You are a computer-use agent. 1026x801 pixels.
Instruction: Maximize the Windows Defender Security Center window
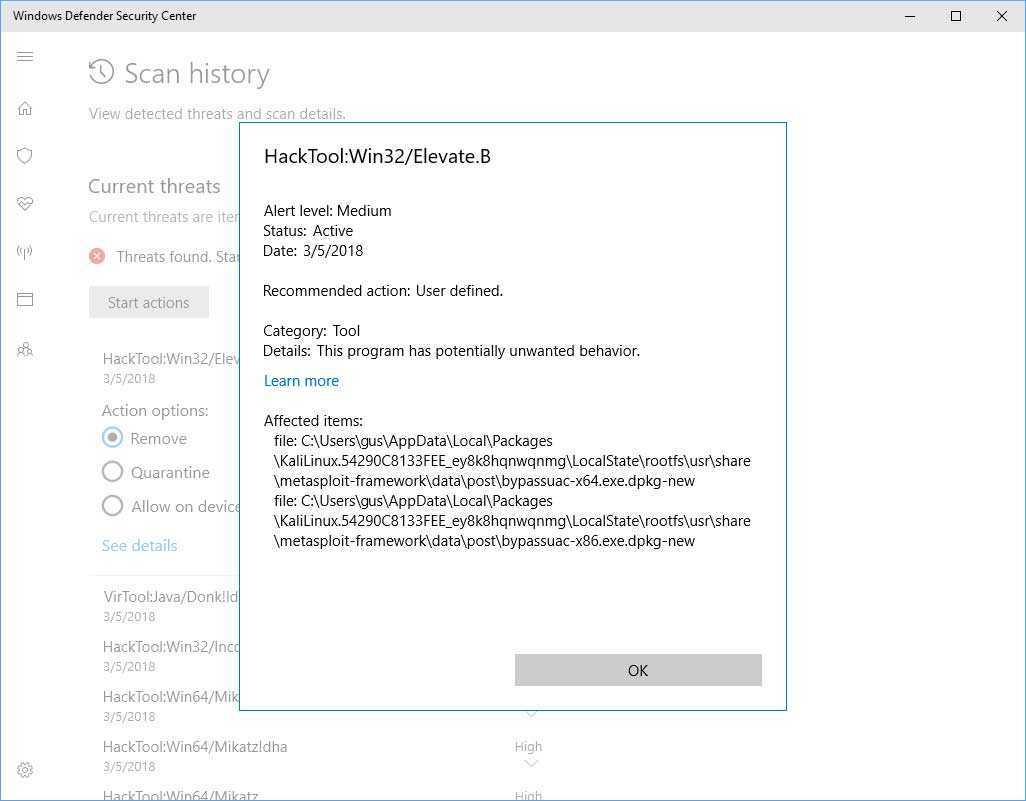coord(956,16)
